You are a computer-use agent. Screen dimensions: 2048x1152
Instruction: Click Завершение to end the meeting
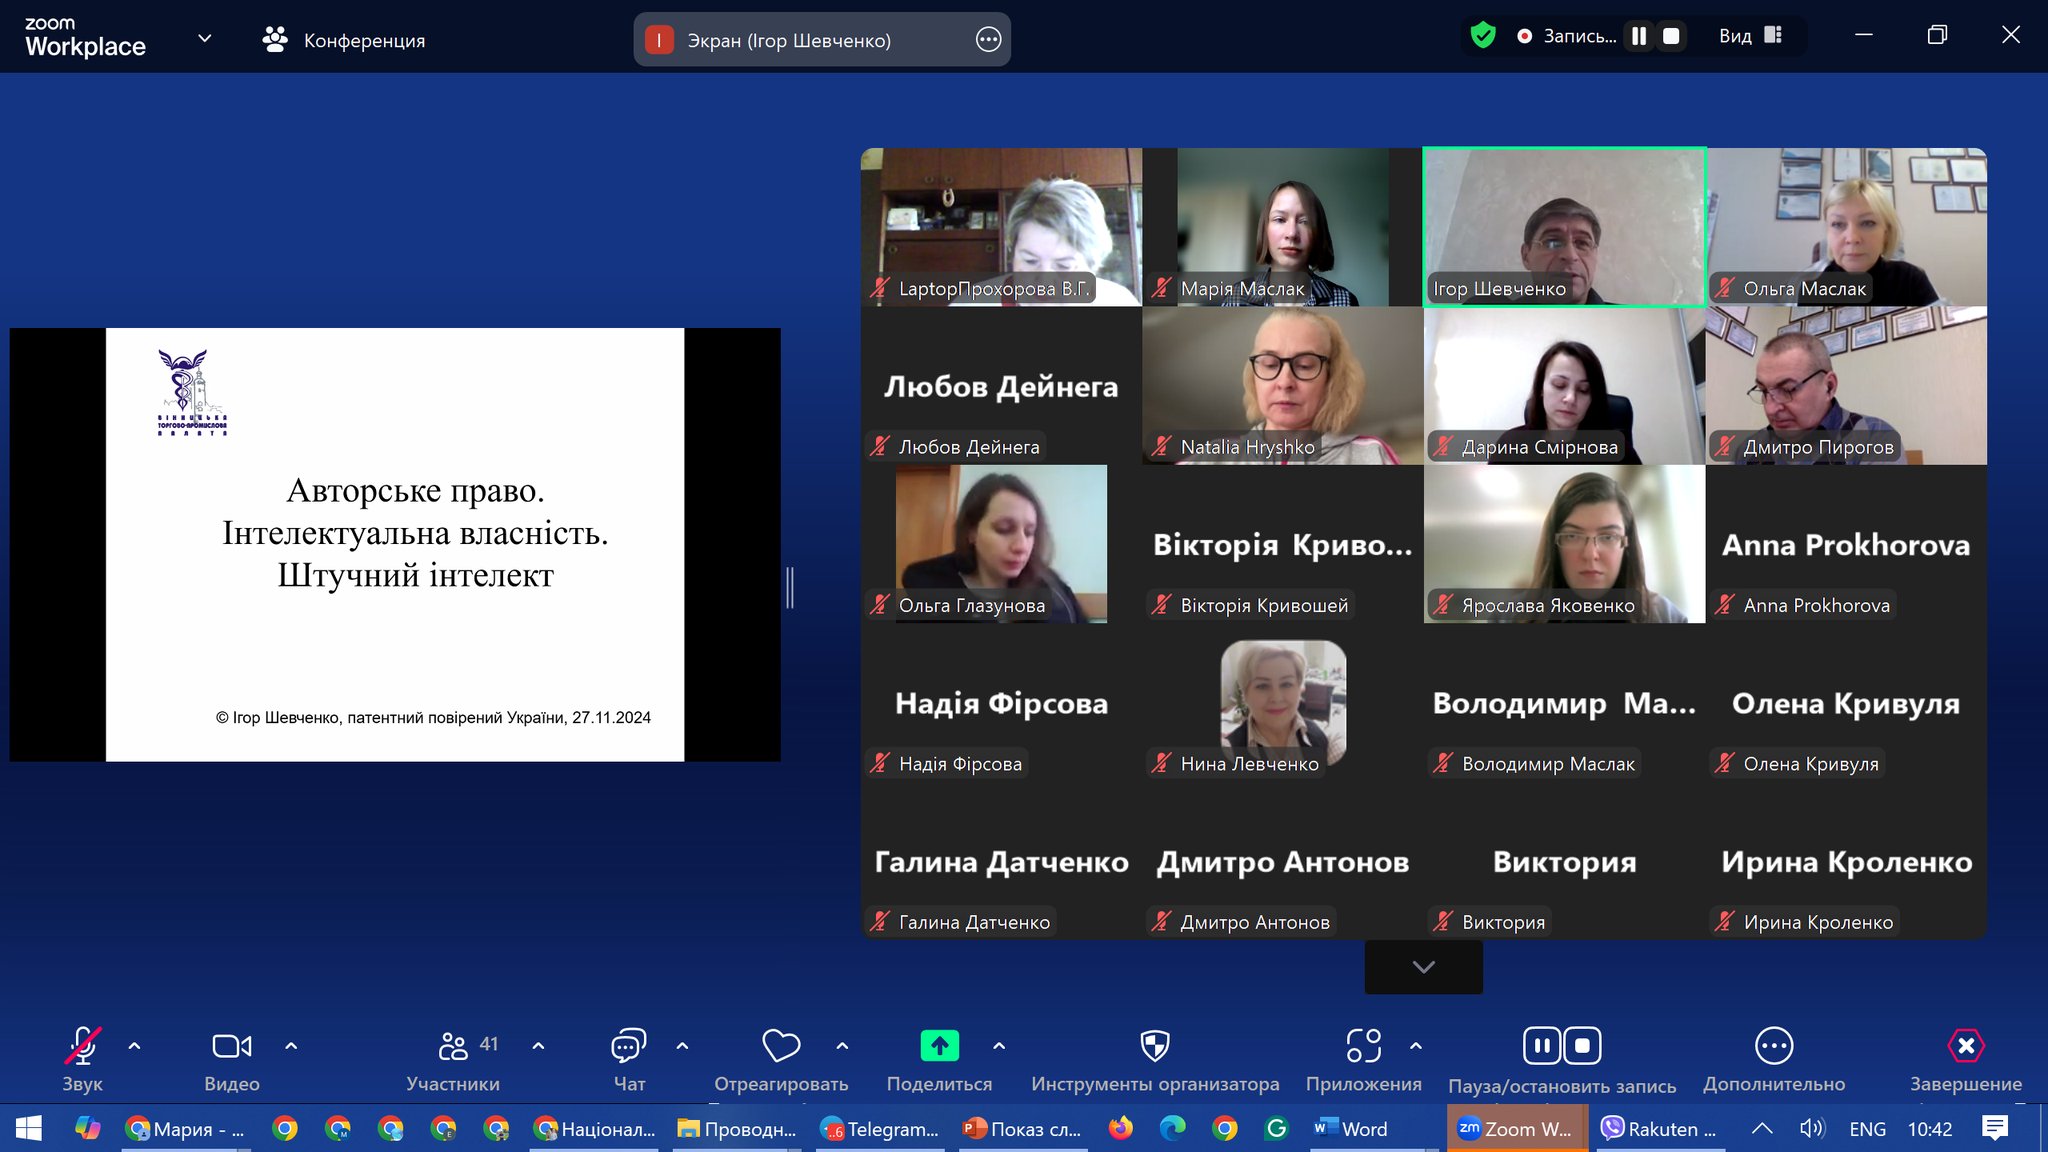click(1966, 1046)
